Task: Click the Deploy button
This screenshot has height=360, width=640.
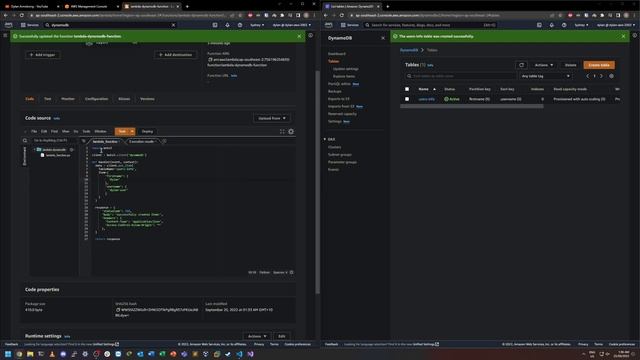Action: 147,131
